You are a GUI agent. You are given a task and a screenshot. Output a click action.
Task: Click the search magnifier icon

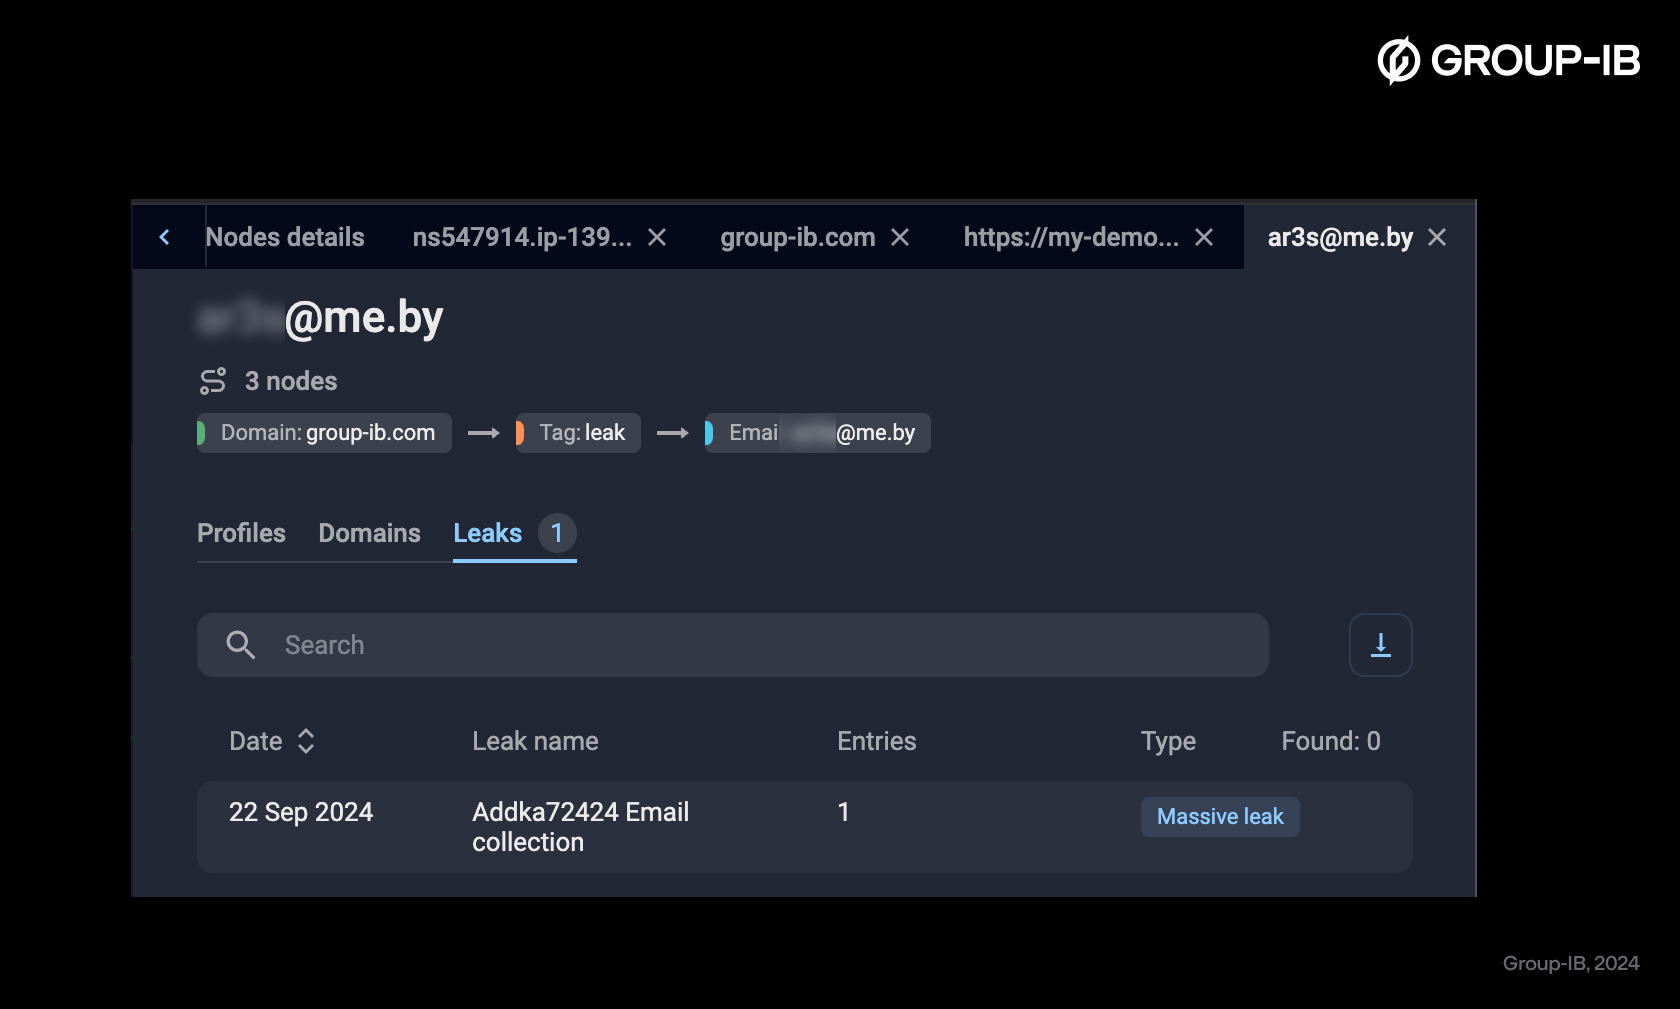[240, 645]
